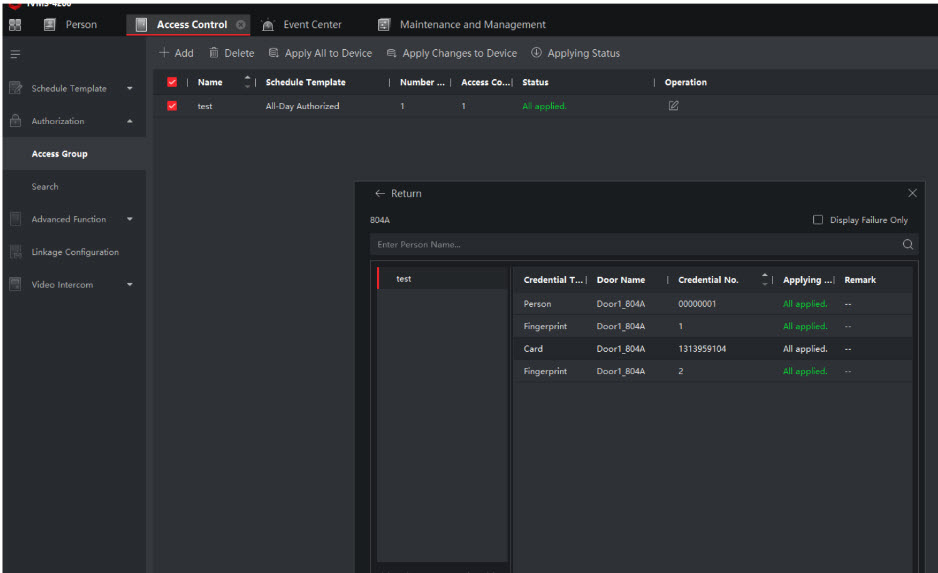Enable Display Failure Only checkbox
This screenshot has height=573, width=938.
tap(818, 220)
